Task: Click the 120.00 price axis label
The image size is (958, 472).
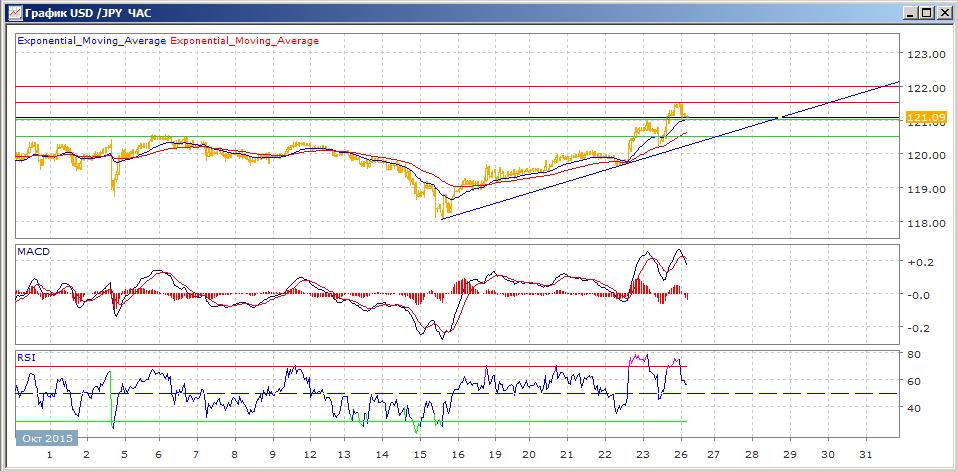Action: 926,155
